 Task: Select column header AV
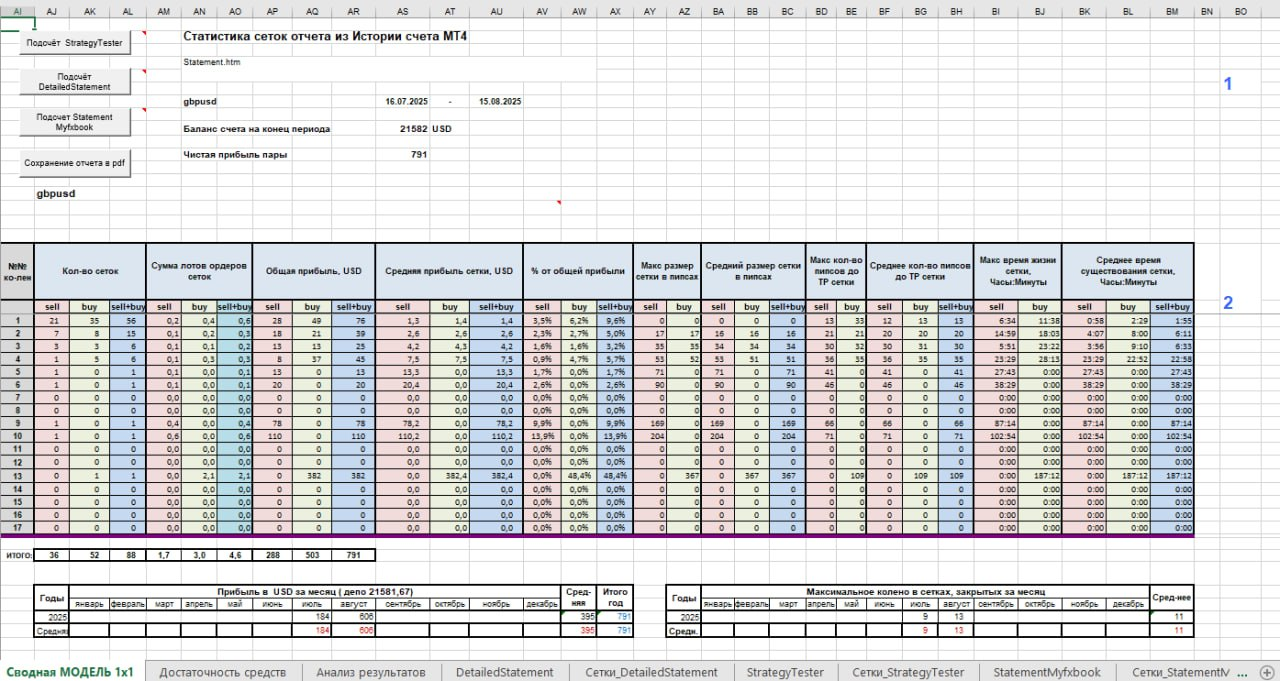point(542,10)
